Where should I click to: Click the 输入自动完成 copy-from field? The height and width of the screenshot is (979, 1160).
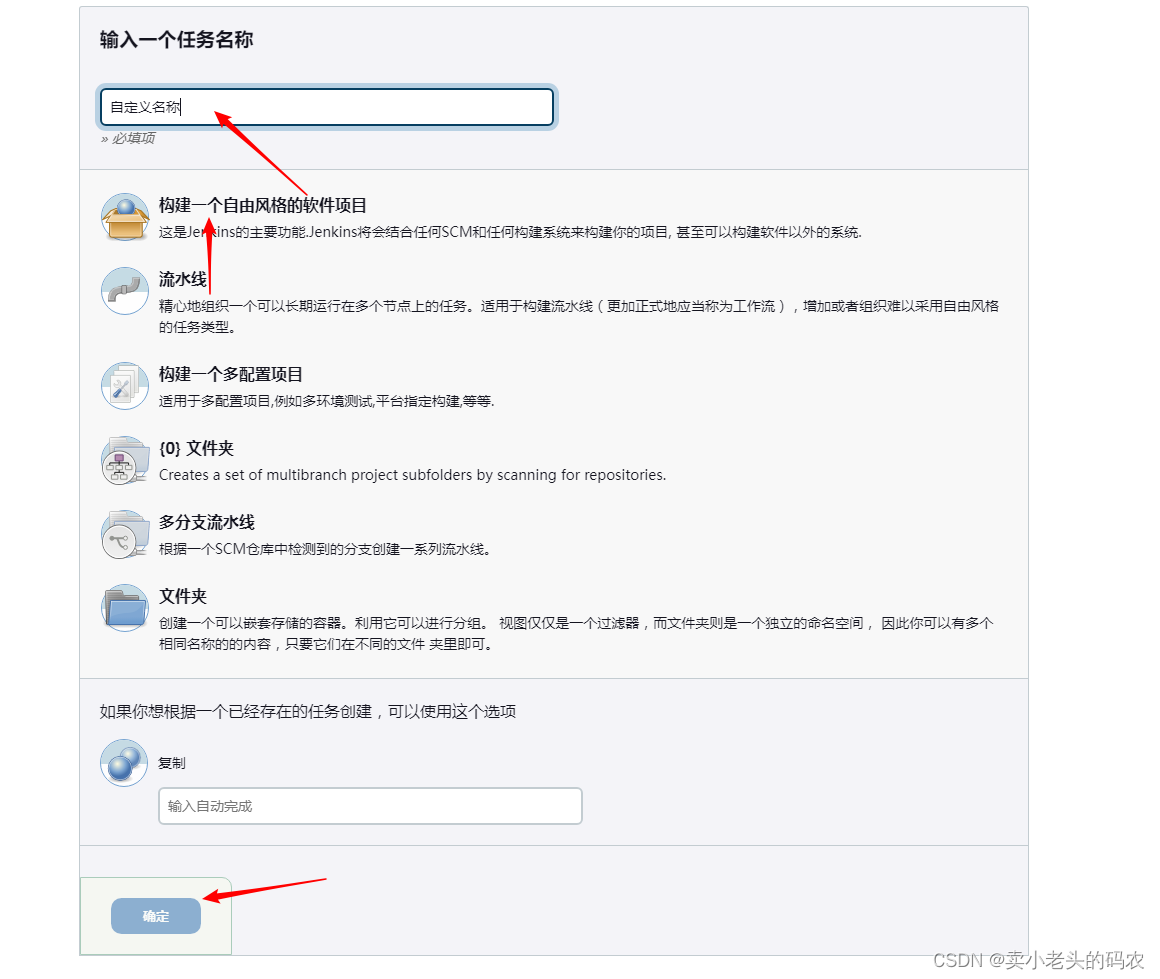click(x=370, y=806)
